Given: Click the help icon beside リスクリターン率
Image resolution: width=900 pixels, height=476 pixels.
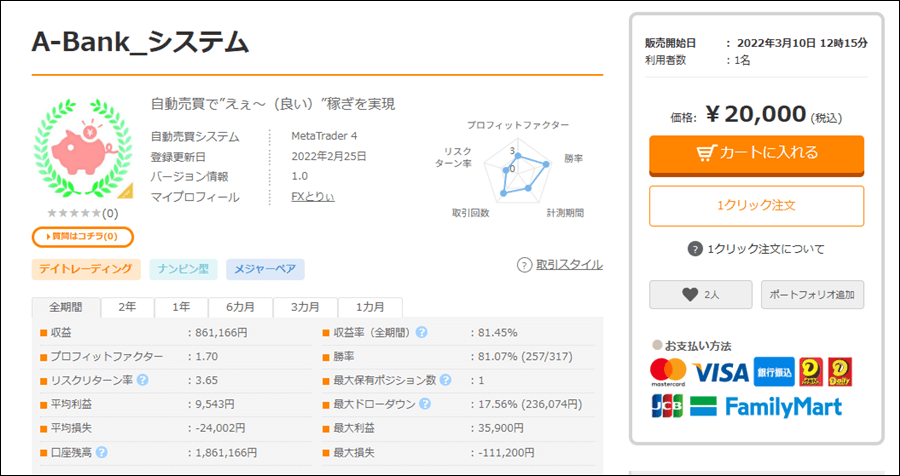Looking at the screenshot, I should [143, 380].
